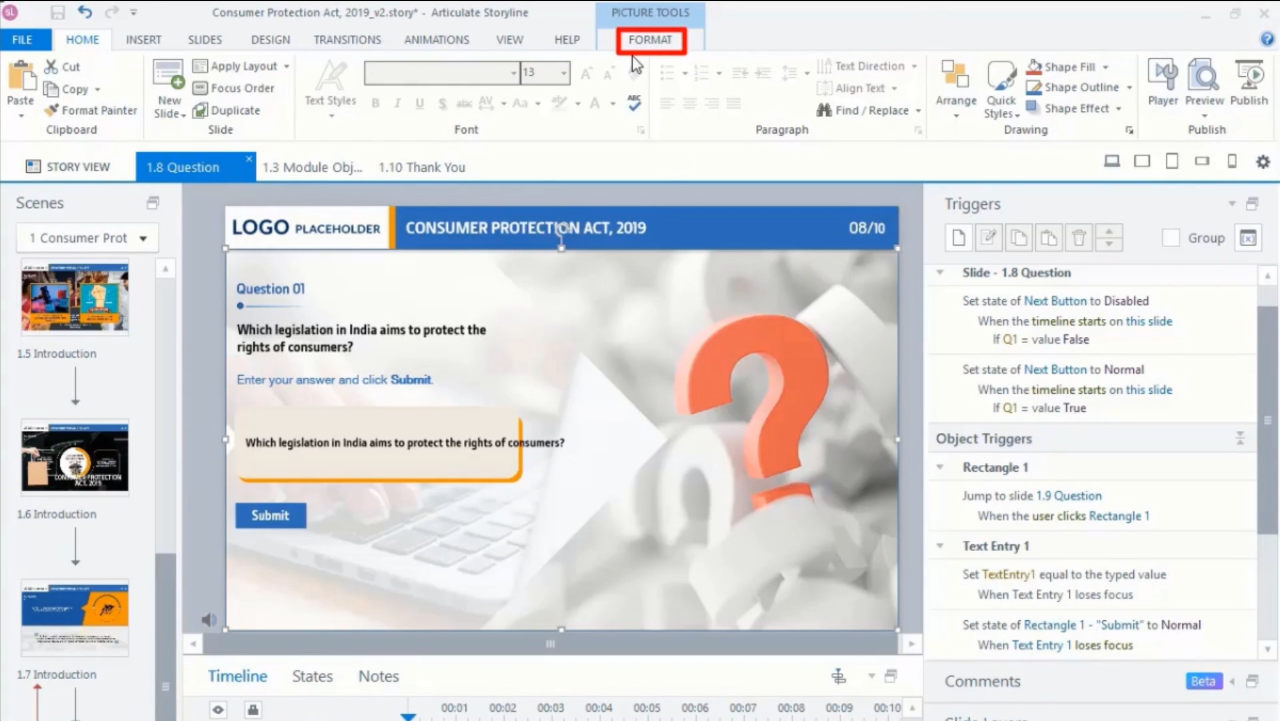Open the ANIMATIONS ribbon tab
The height and width of the screenshot is (721, 1280).
point(436,40)
